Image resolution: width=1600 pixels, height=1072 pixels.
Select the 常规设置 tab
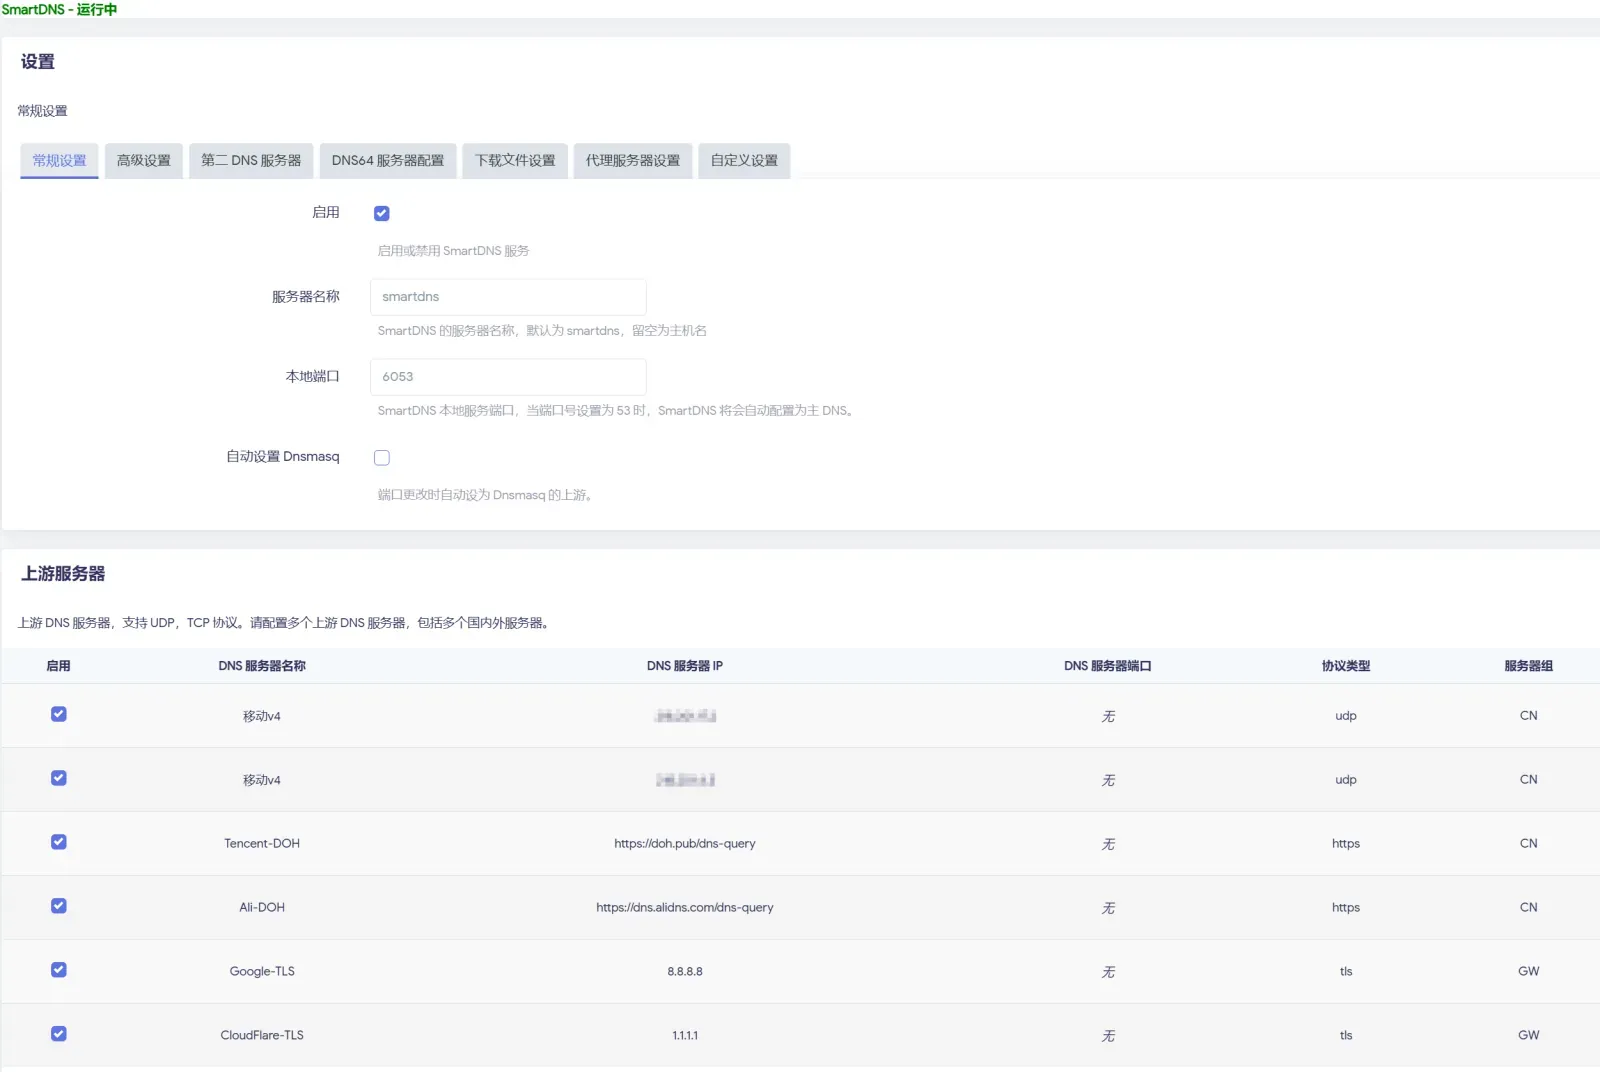click(59, 160)
